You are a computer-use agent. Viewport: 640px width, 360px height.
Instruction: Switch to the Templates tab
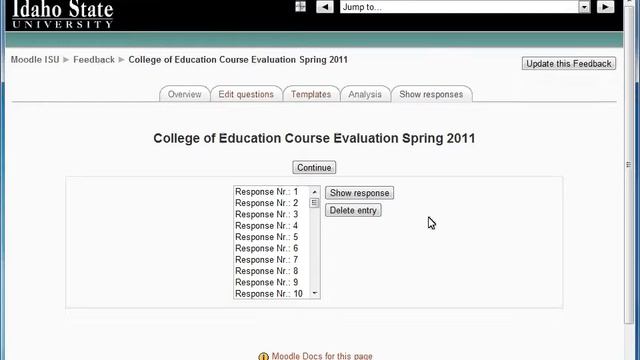(311, 94)
